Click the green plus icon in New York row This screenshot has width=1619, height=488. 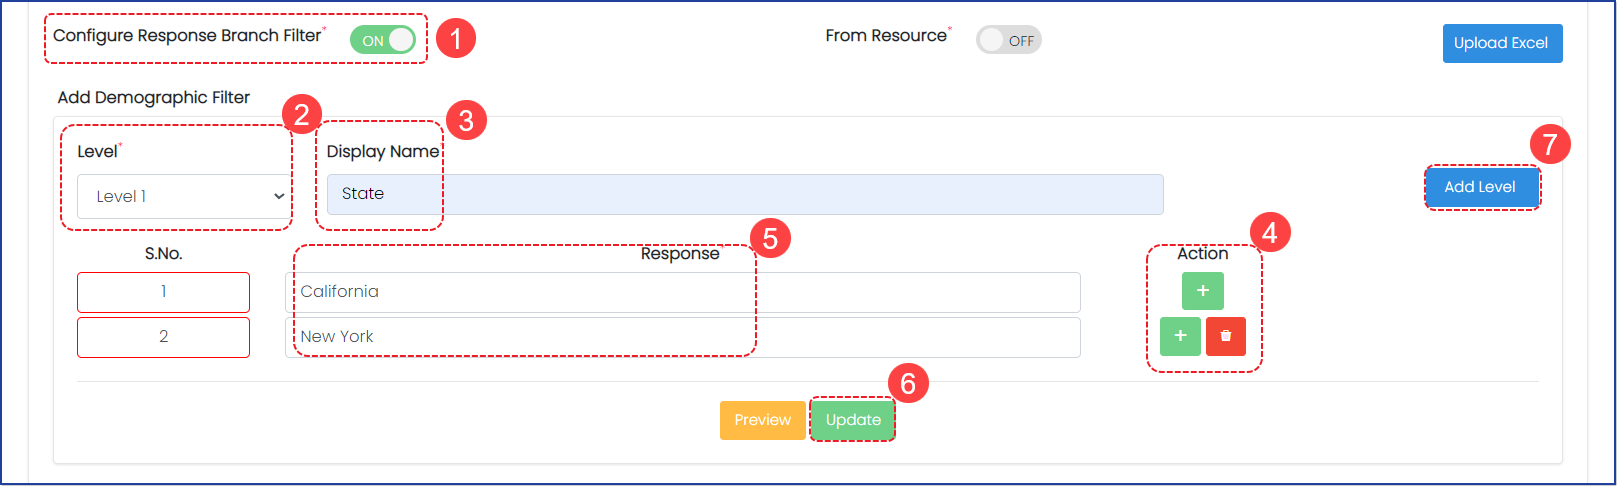(1180, 336)
